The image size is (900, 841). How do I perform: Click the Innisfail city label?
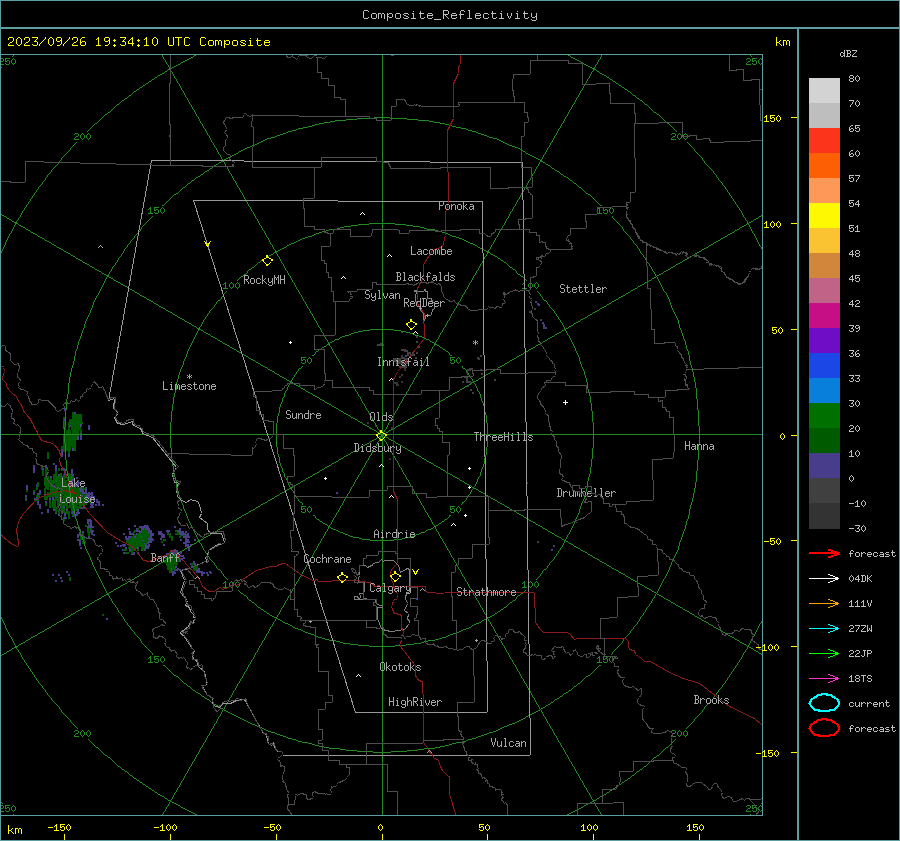[403, 362]
